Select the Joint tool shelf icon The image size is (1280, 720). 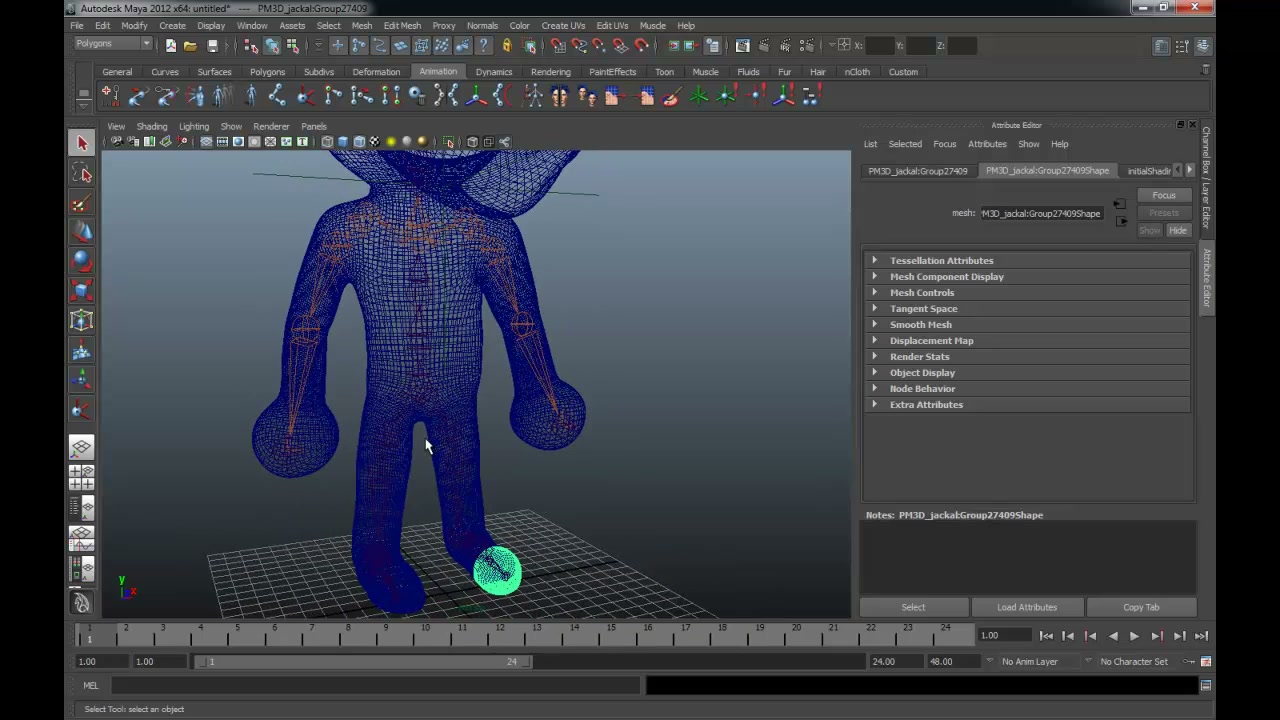click(x=277, y=96)
